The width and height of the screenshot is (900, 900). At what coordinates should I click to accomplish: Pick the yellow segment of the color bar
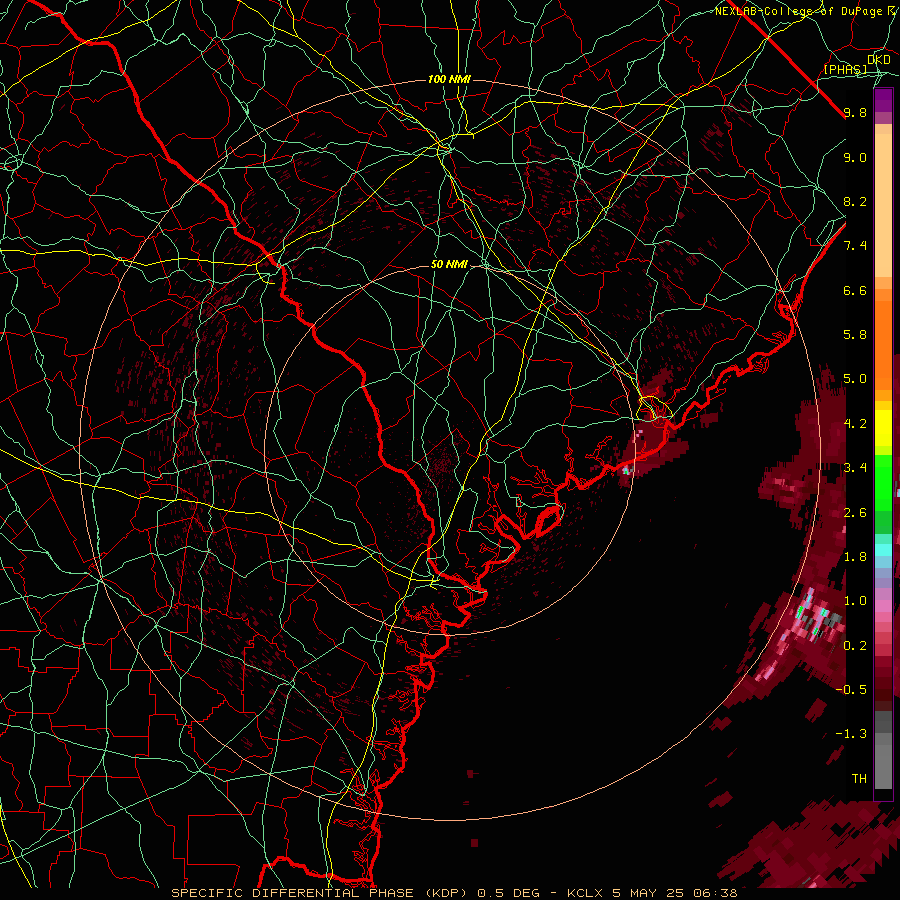pos(883,428)
